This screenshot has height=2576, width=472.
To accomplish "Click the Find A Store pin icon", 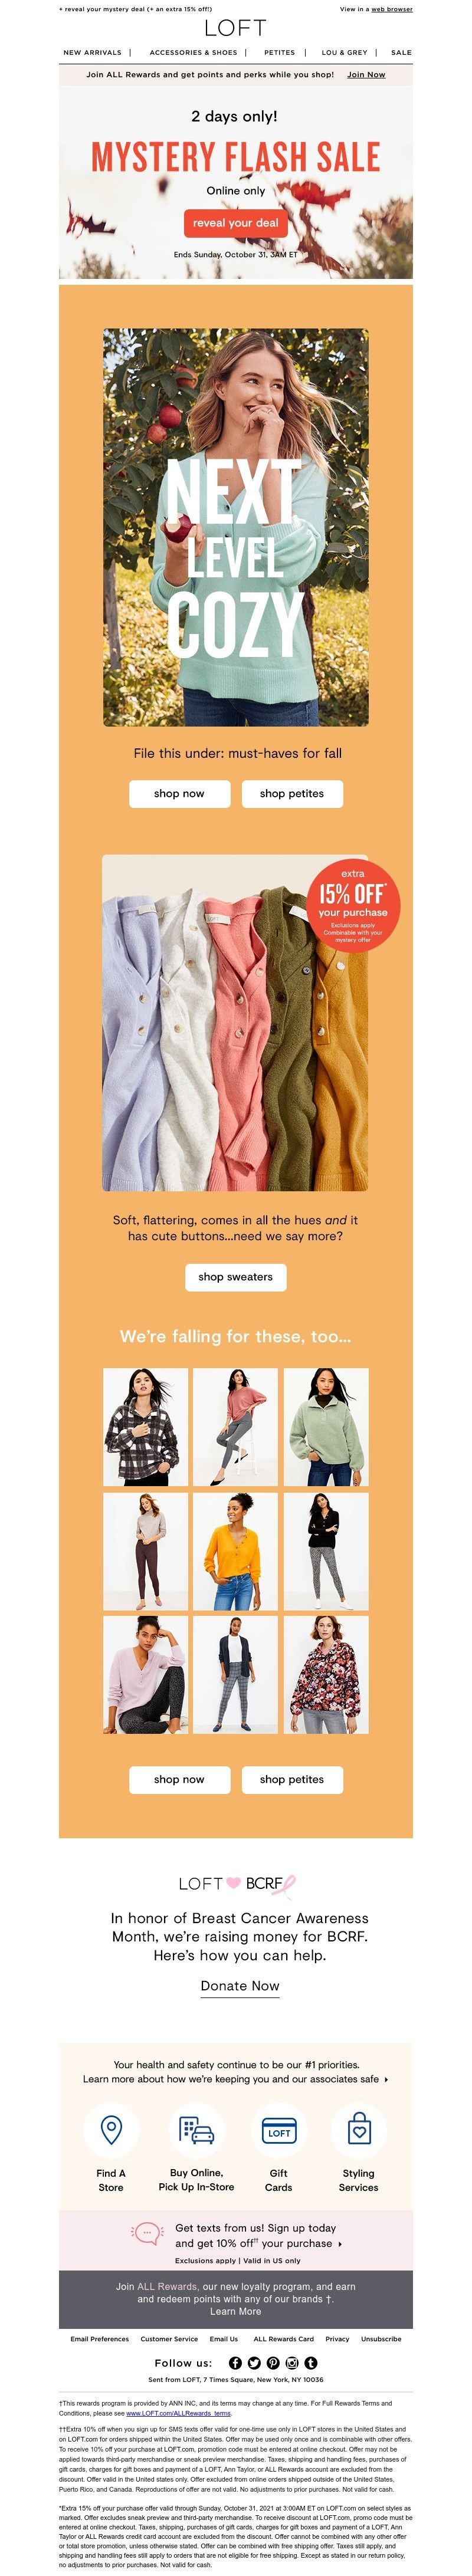I will [111, 2131].
